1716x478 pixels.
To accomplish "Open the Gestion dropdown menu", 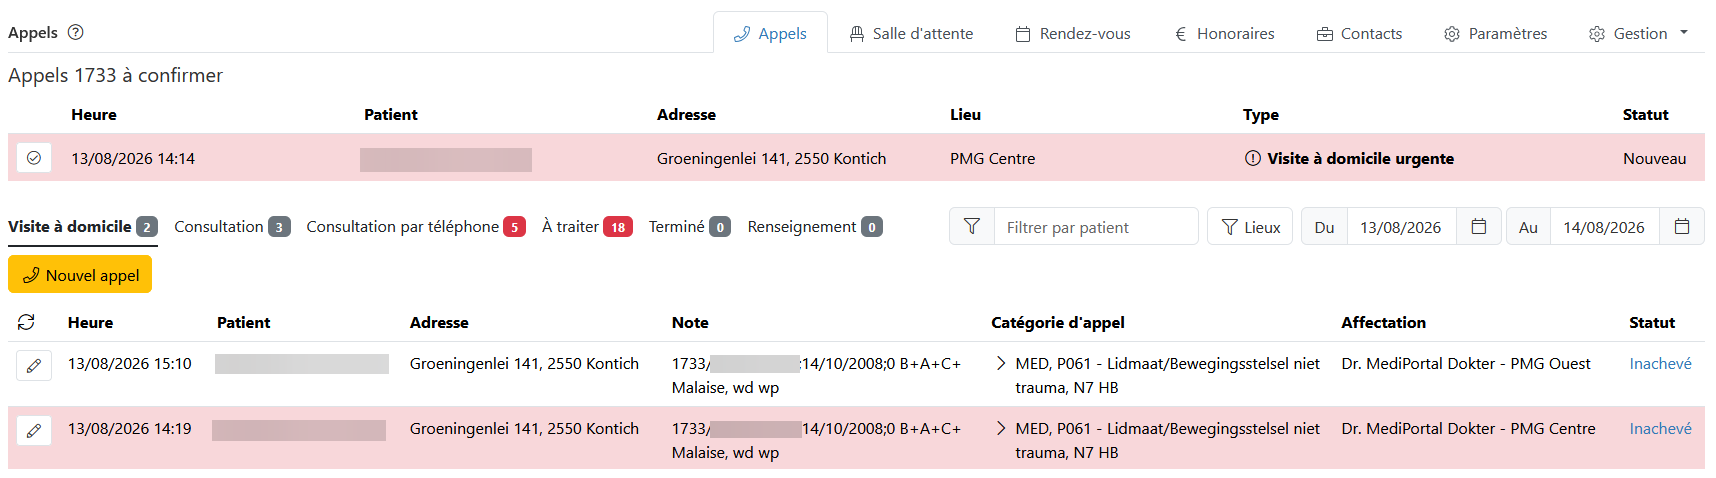I will click(1639, 33).
